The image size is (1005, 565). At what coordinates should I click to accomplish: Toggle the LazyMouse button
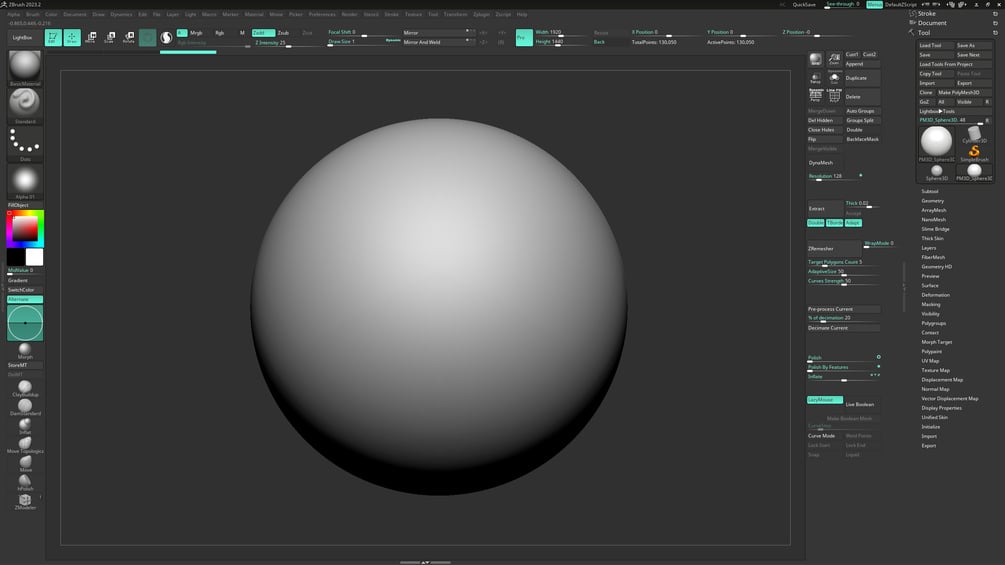824,400
